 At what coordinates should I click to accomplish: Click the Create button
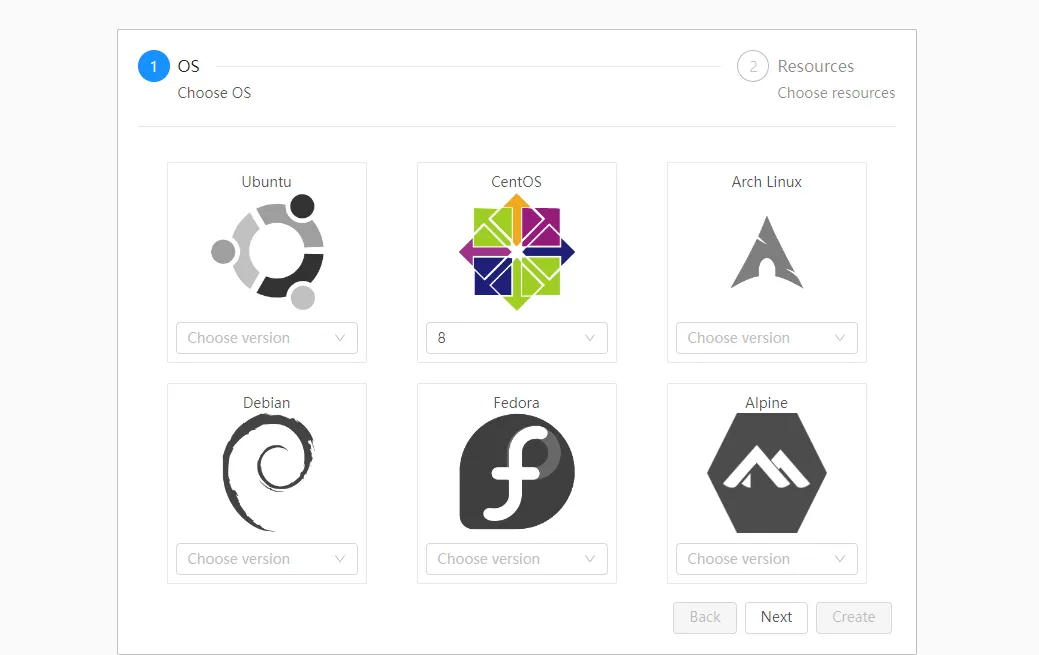click(x=853, y=617)
